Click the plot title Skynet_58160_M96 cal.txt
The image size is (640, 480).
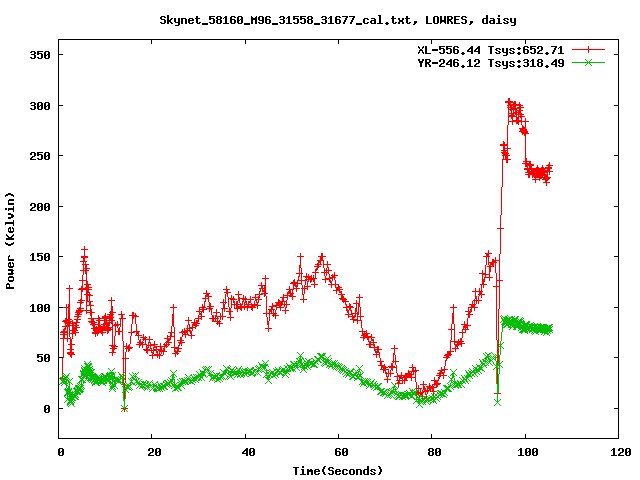338,20
